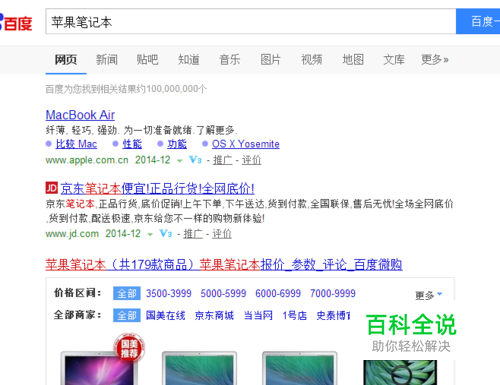This screenshot has height=385, width=500.
Task: Open the 地图 tab
Action: click(x=353, y=60)
